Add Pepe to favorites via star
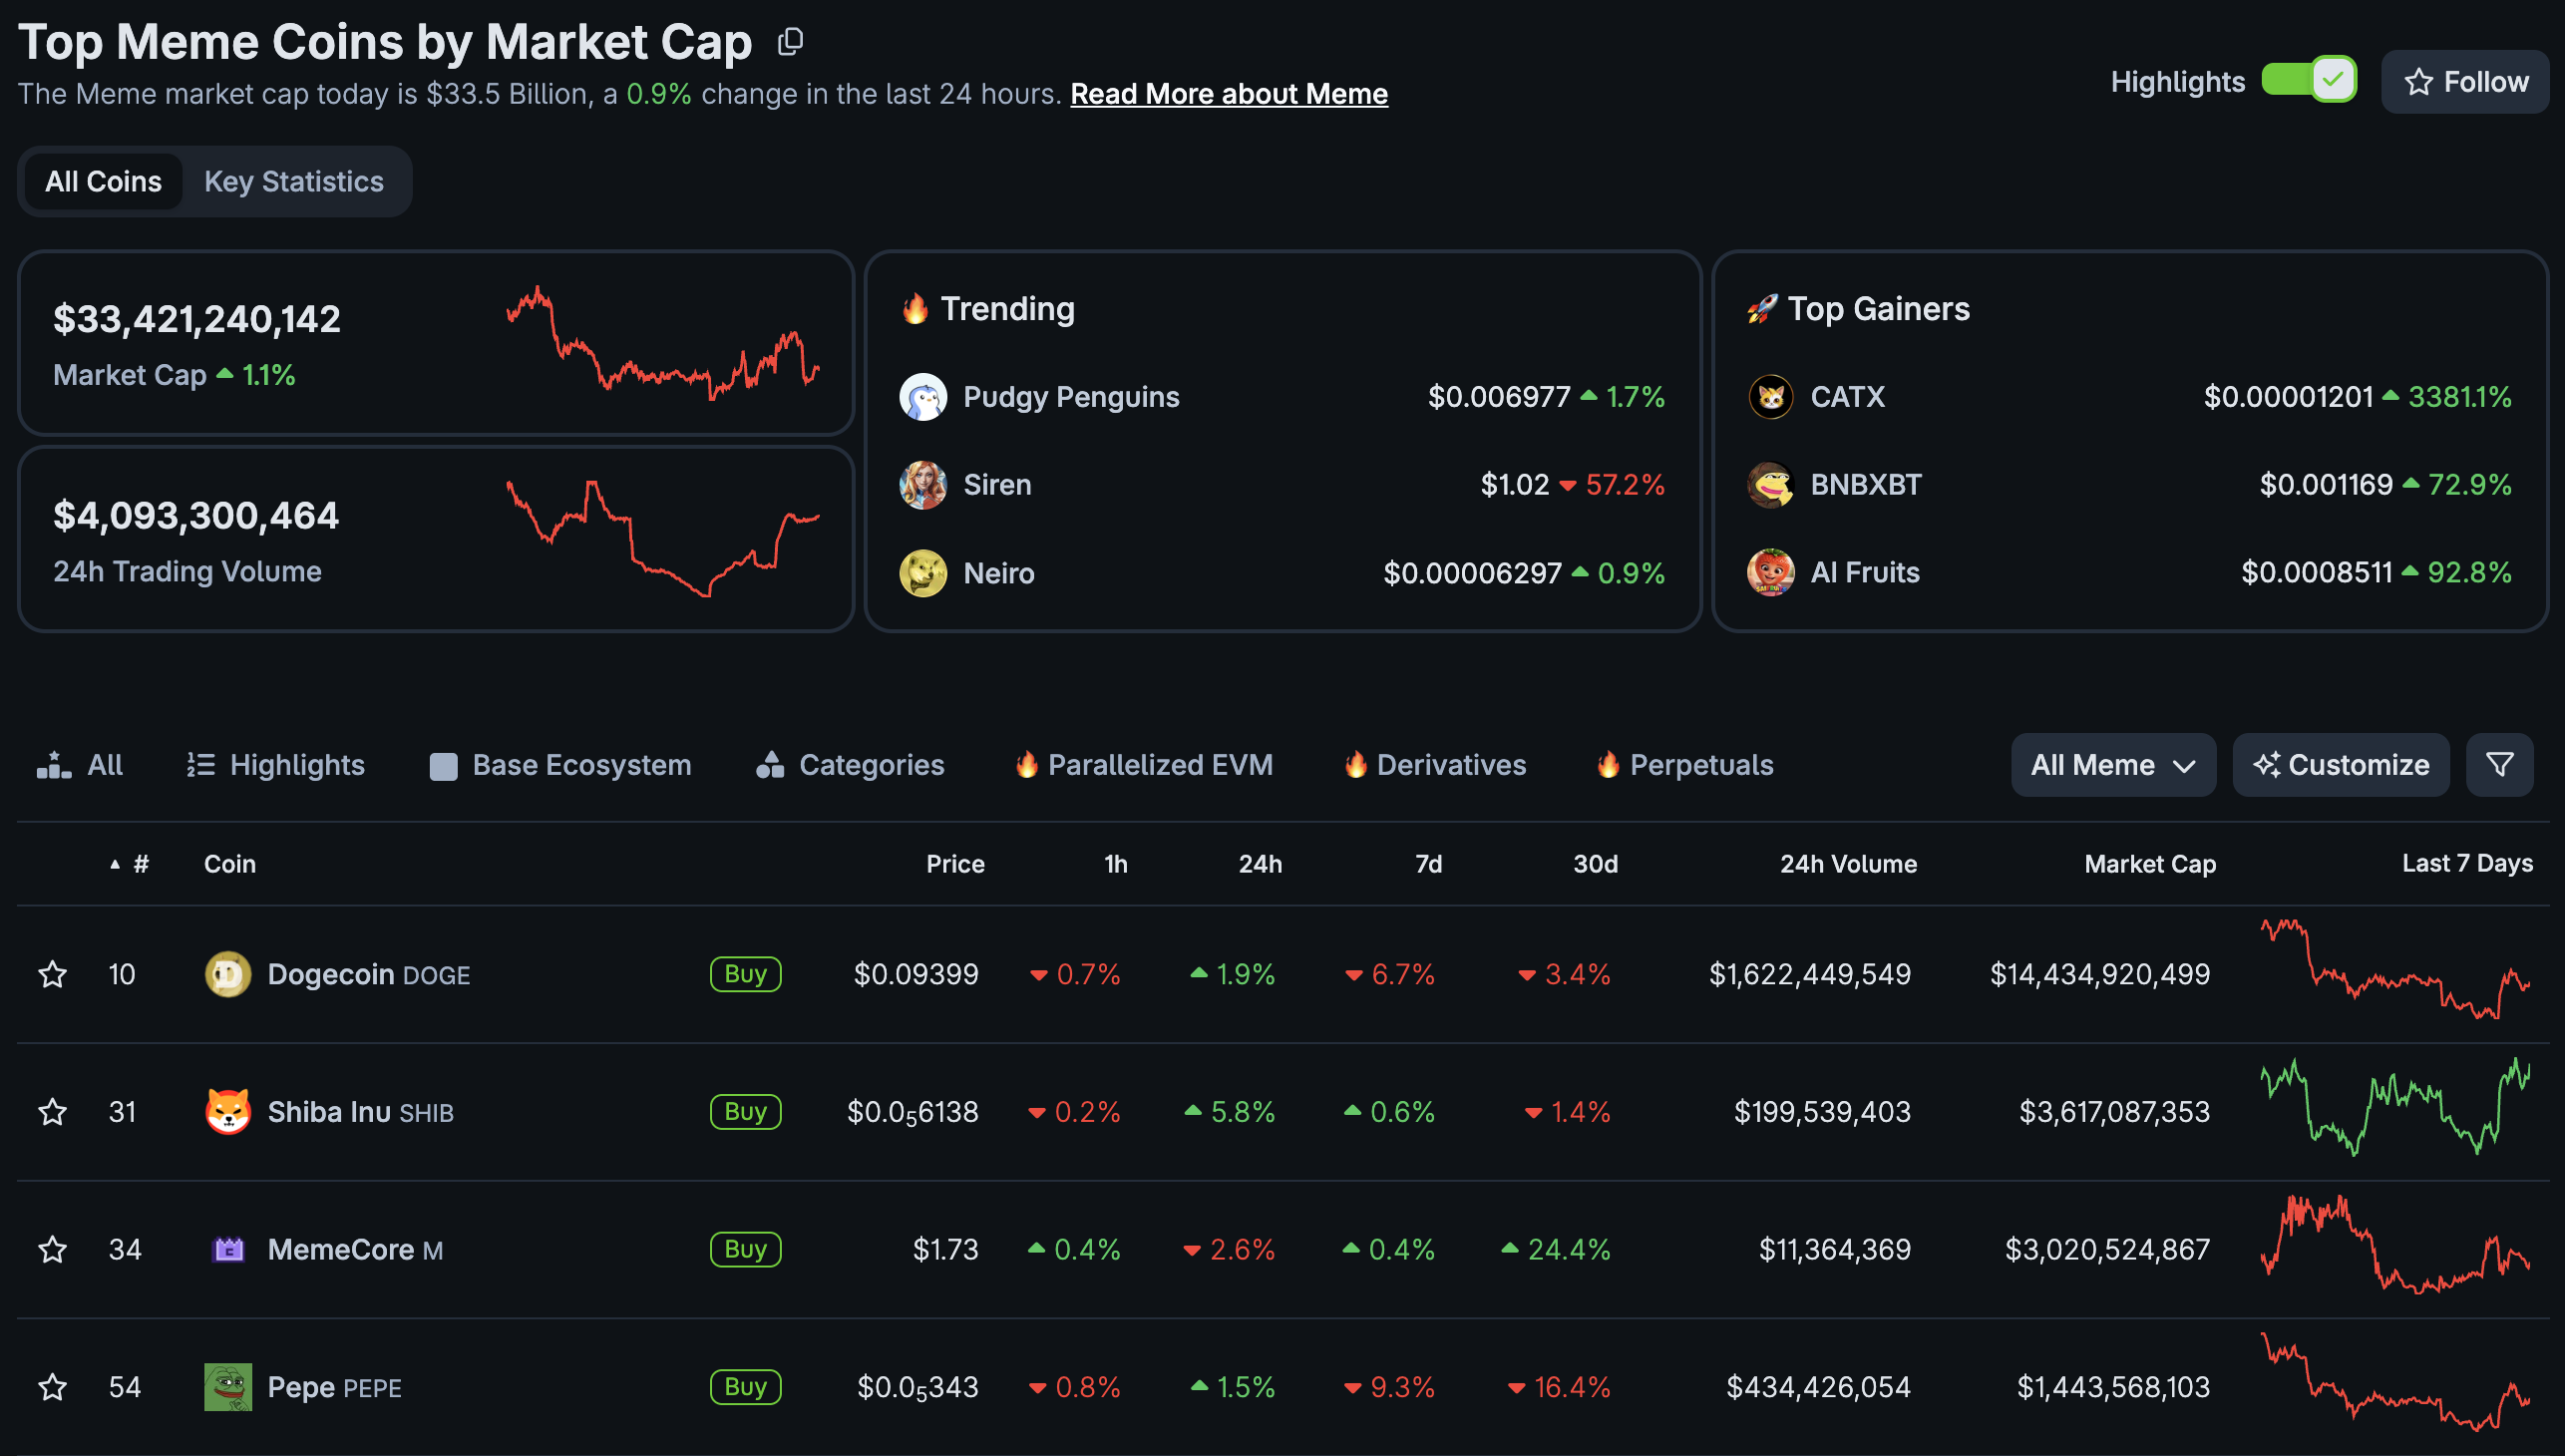The image size is (2565, 1456). 52,1387
